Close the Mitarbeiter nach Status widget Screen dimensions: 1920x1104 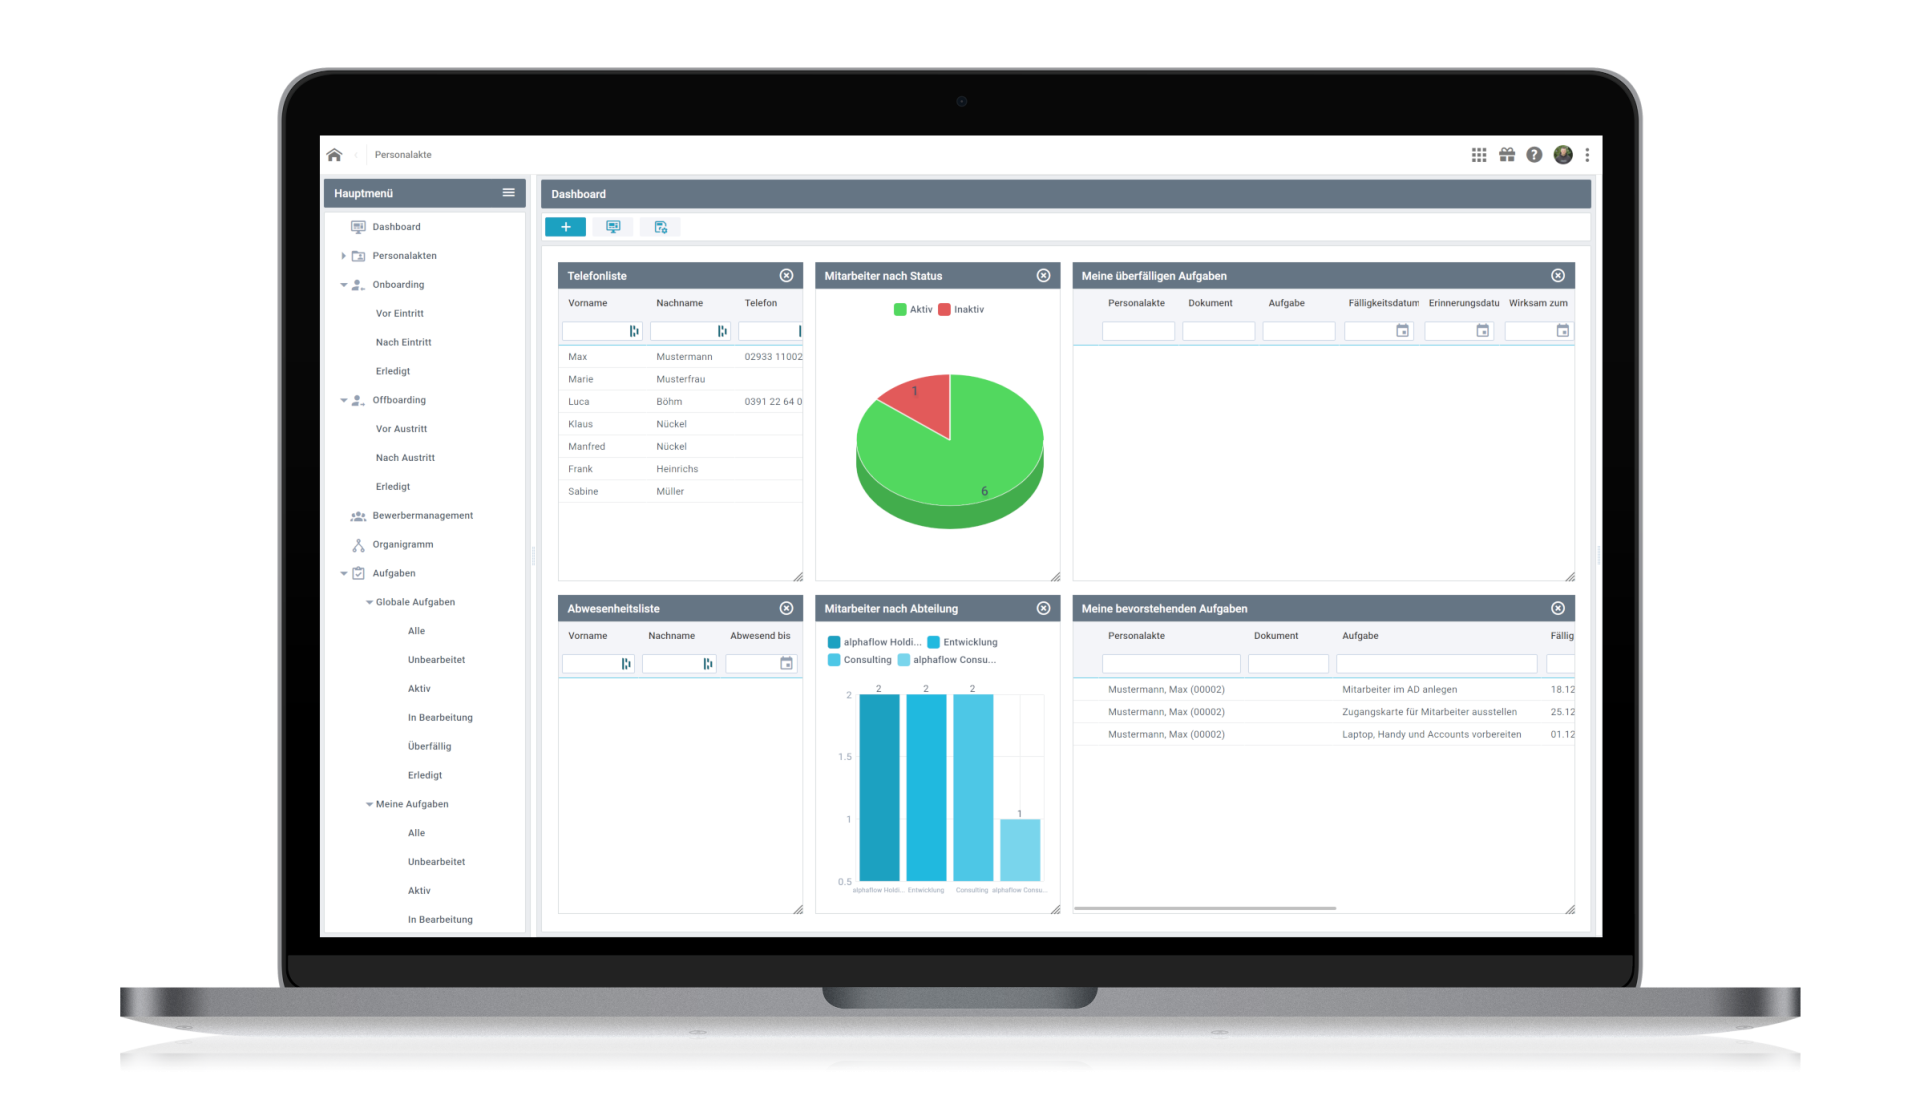pyautogui.click(x=1043, y=275)
